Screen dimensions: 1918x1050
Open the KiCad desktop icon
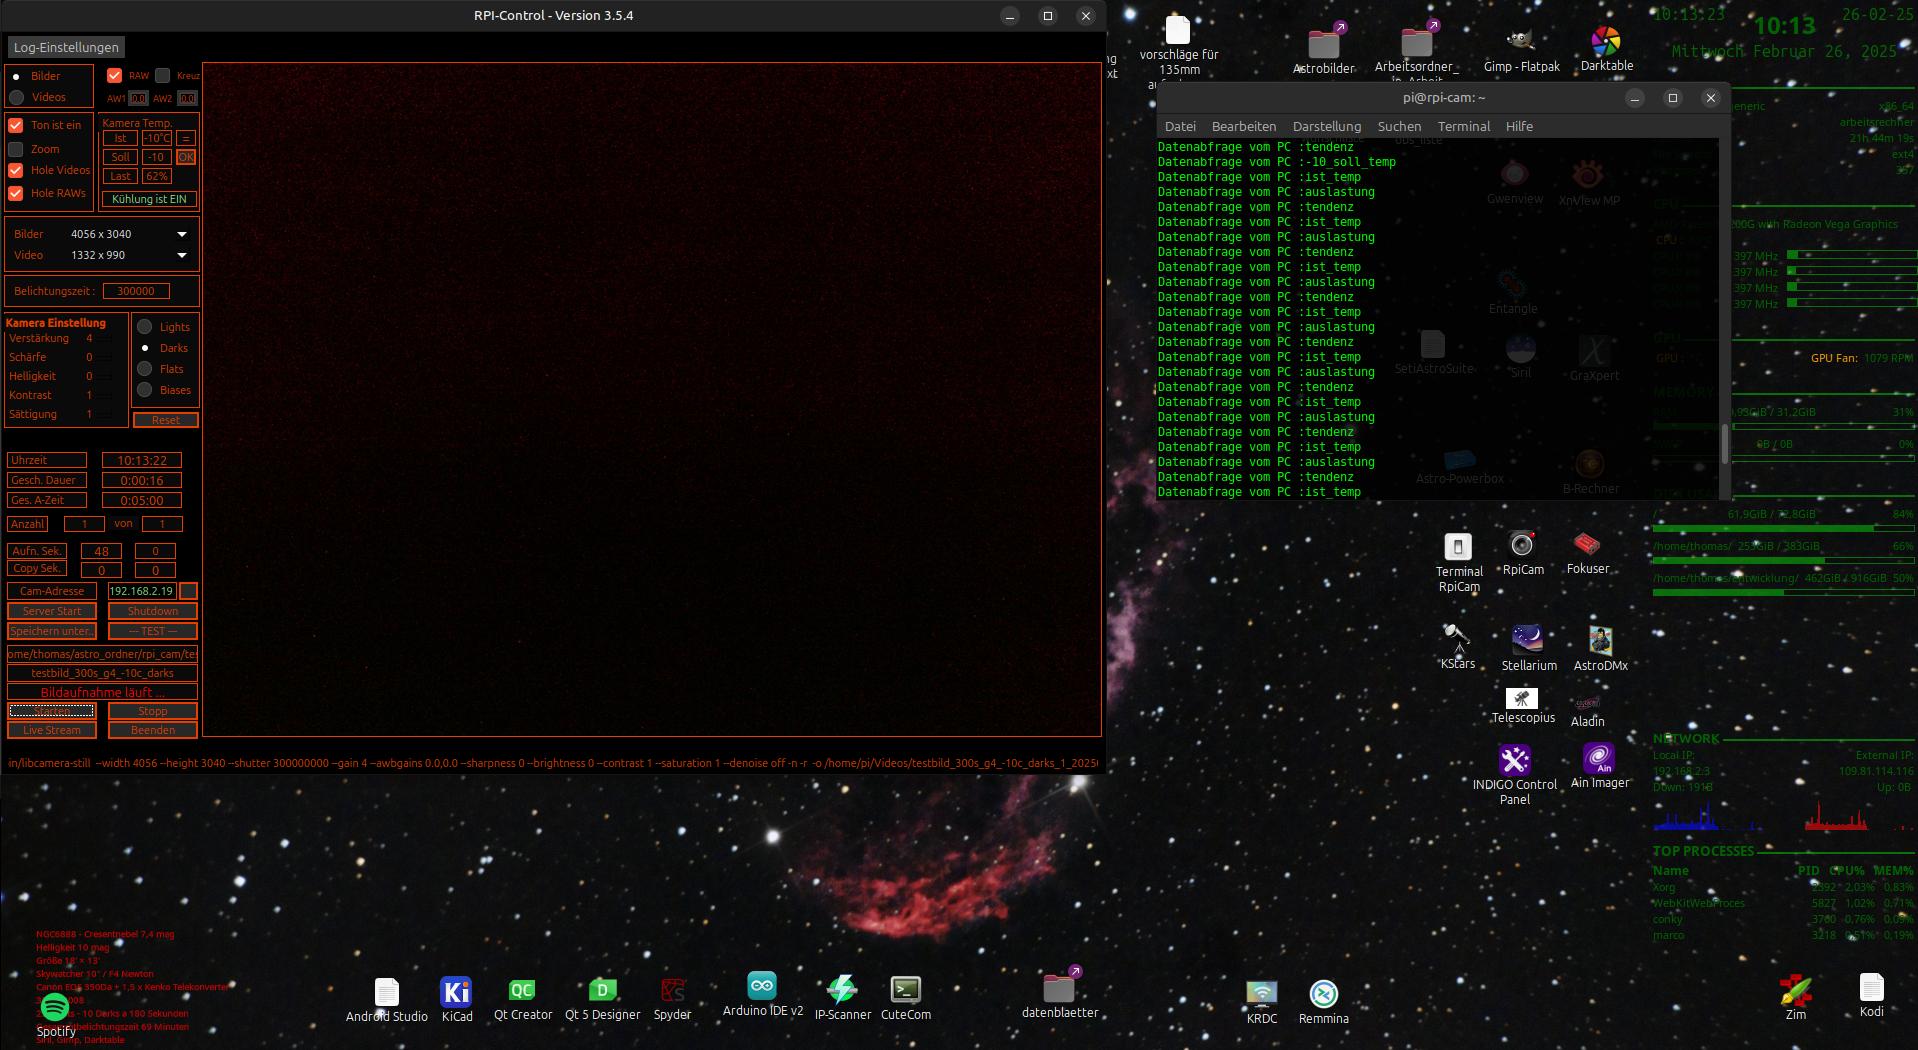(x=456, y=1000)
